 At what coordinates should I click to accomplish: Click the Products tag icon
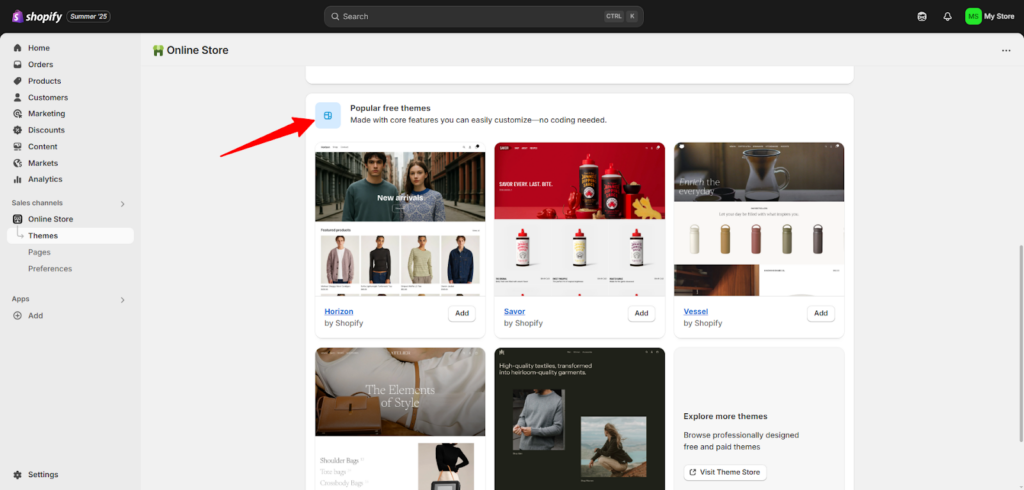click(18, 81)
